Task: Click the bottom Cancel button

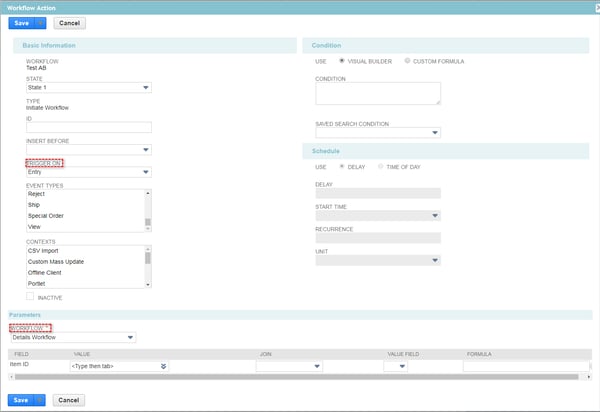Action: [68, 400]
